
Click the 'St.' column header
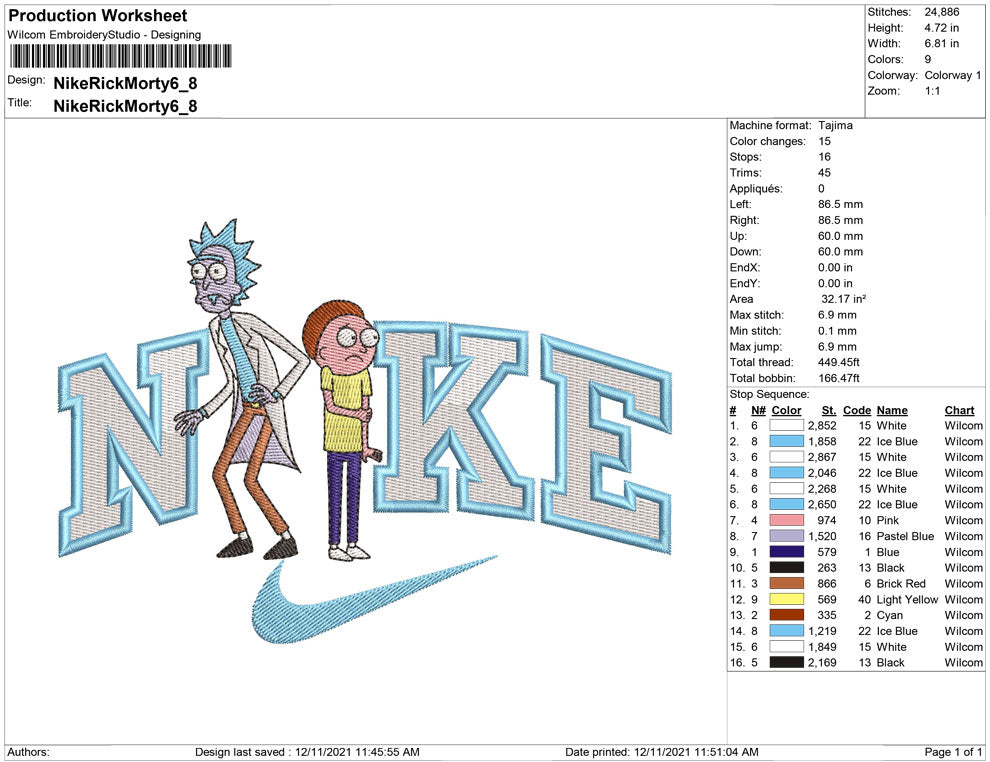(x=829, y=410)
